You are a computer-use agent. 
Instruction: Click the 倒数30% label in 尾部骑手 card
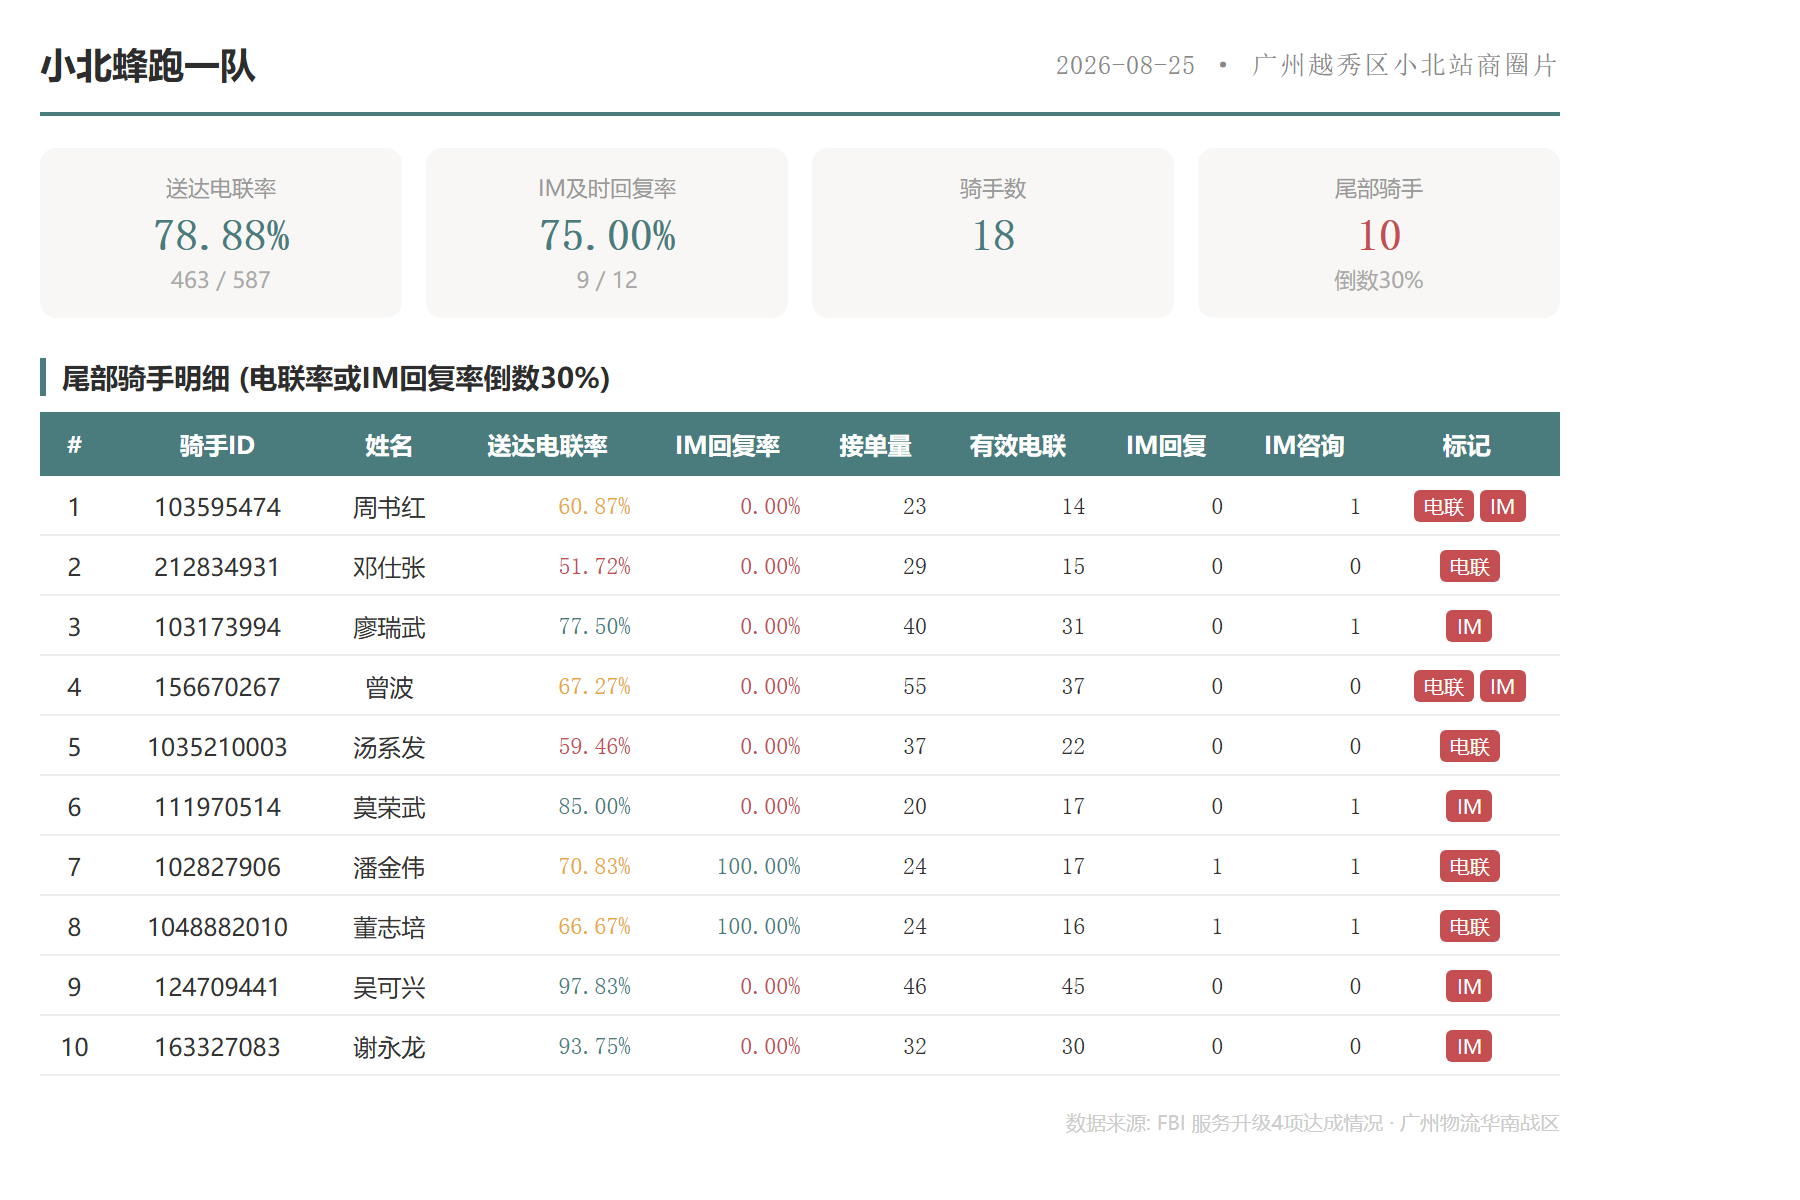1379,280
